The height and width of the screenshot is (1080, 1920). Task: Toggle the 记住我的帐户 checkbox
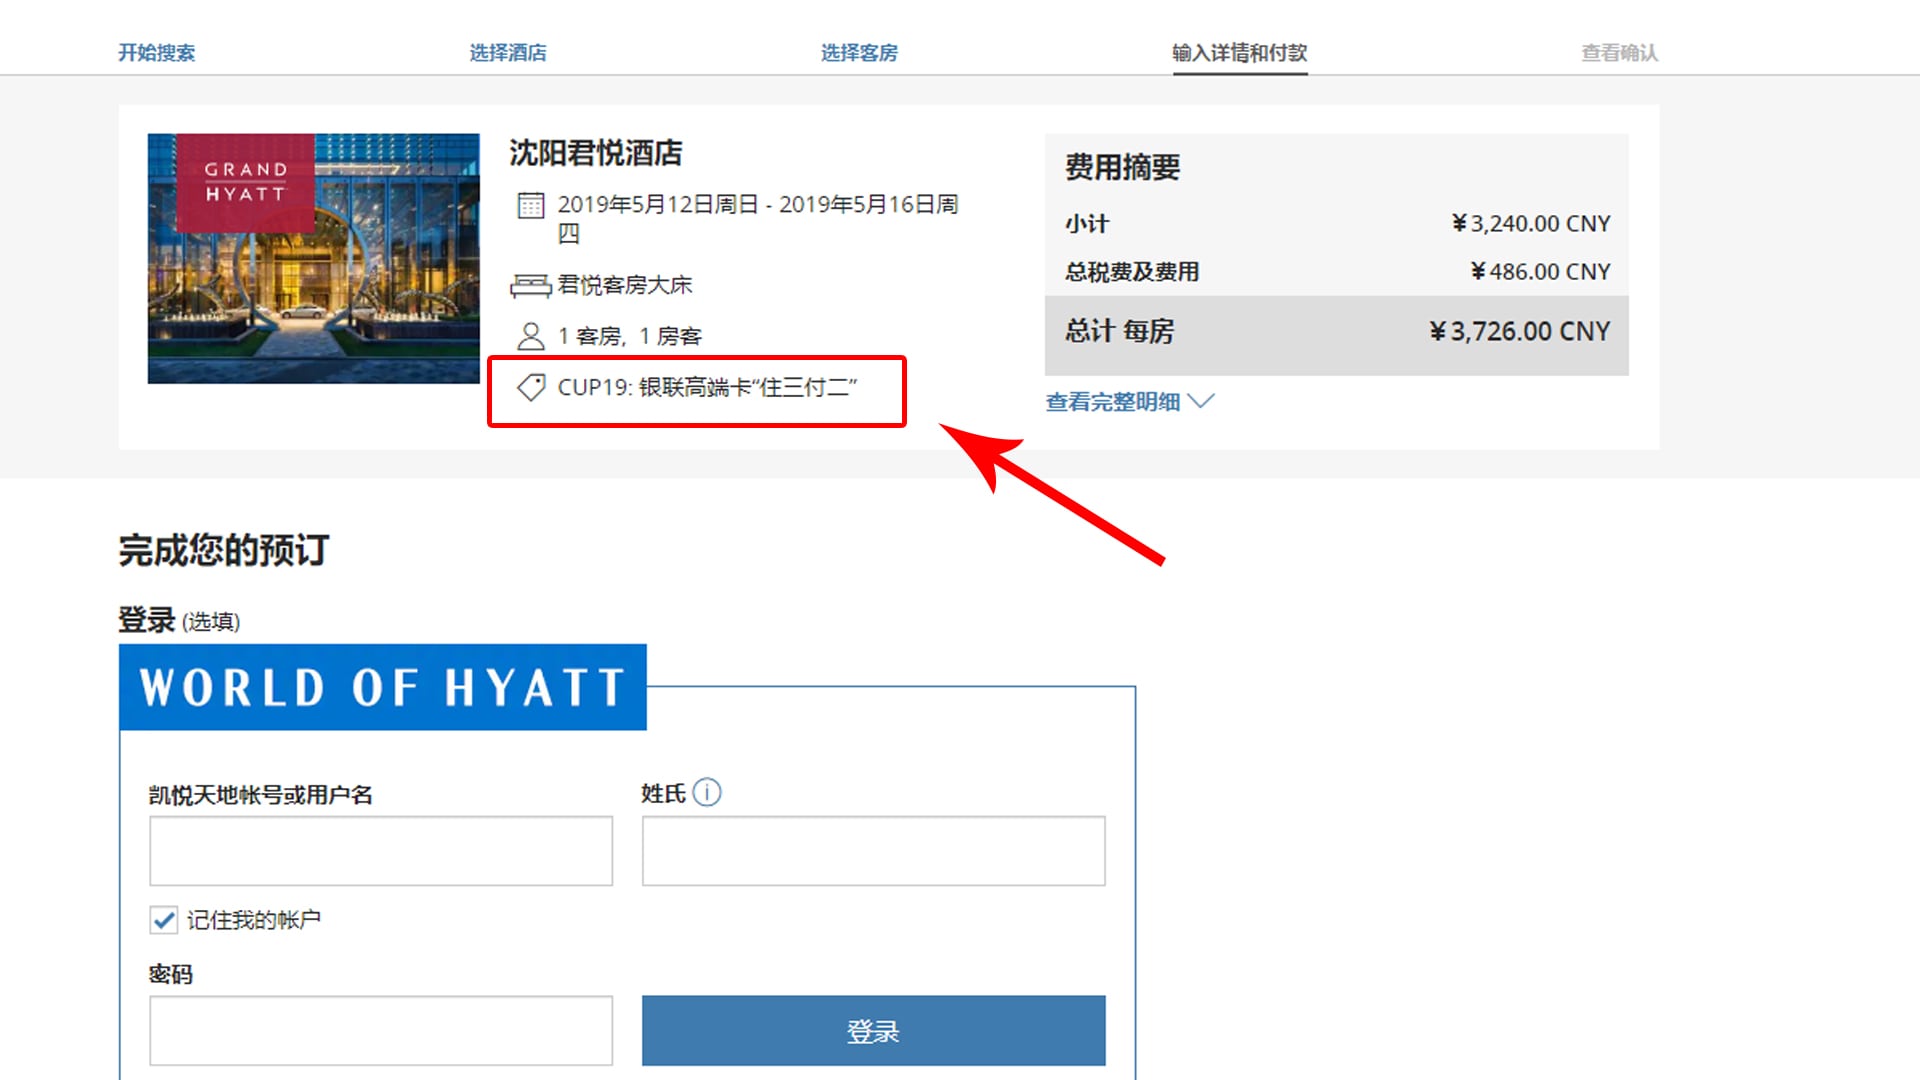(164, 920)
